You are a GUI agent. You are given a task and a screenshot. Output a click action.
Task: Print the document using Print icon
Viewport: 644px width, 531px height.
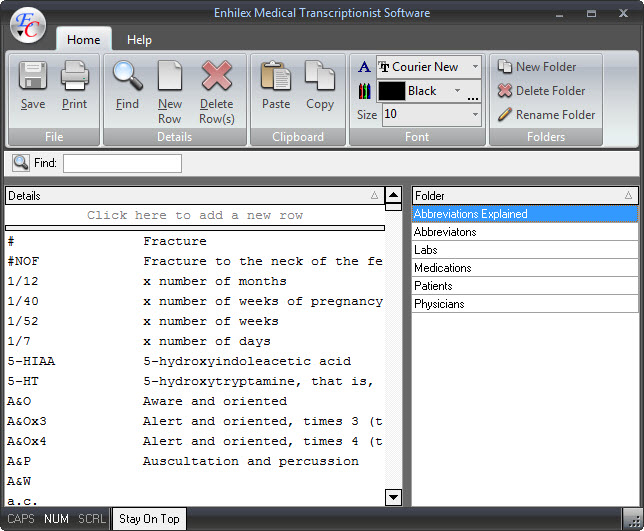tap(75, 83)
